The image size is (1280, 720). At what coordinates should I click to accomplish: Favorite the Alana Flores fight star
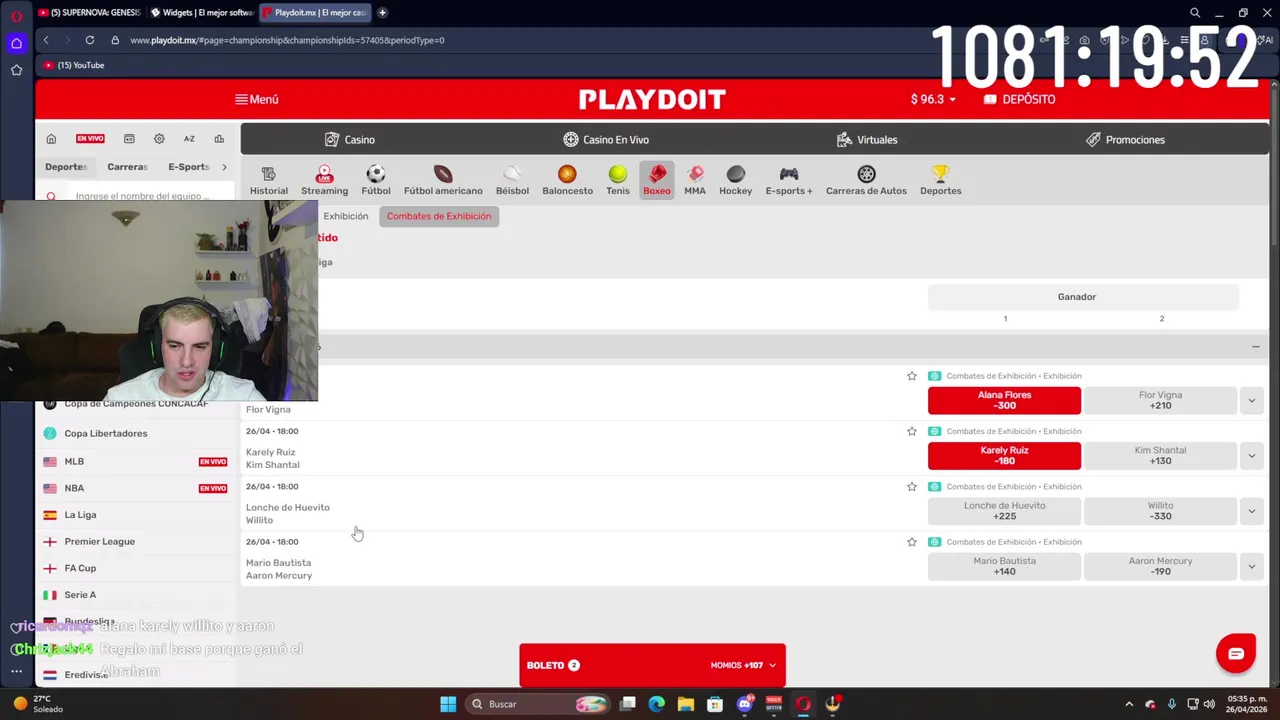pos(911,376)
